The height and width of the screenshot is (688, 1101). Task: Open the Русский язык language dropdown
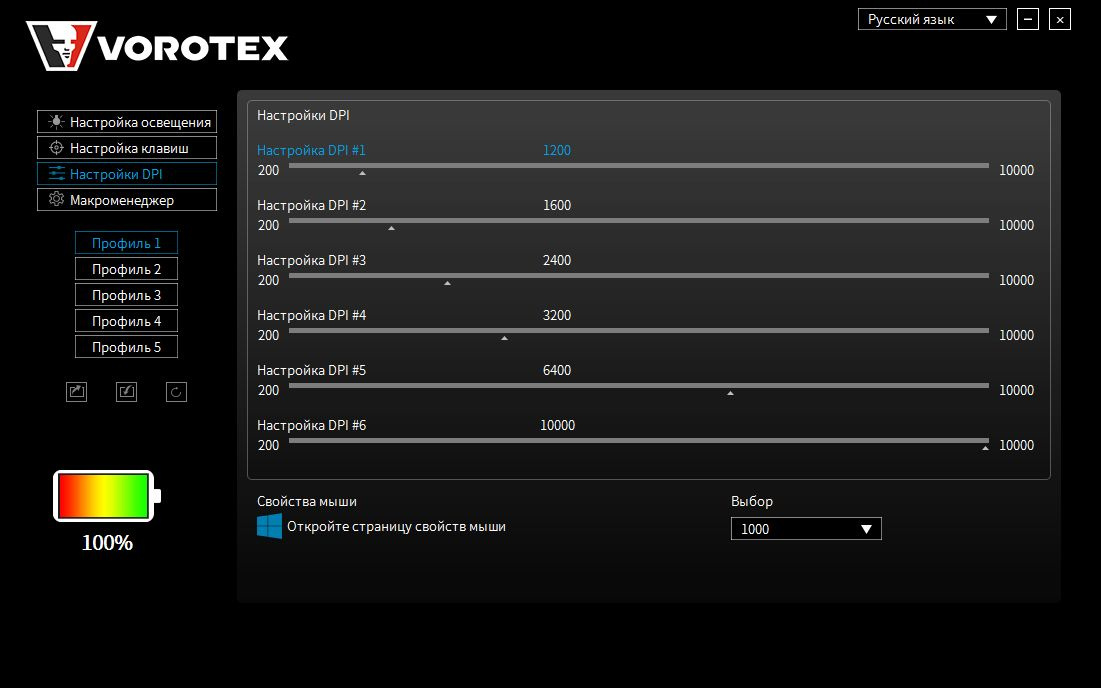[931, 18]
